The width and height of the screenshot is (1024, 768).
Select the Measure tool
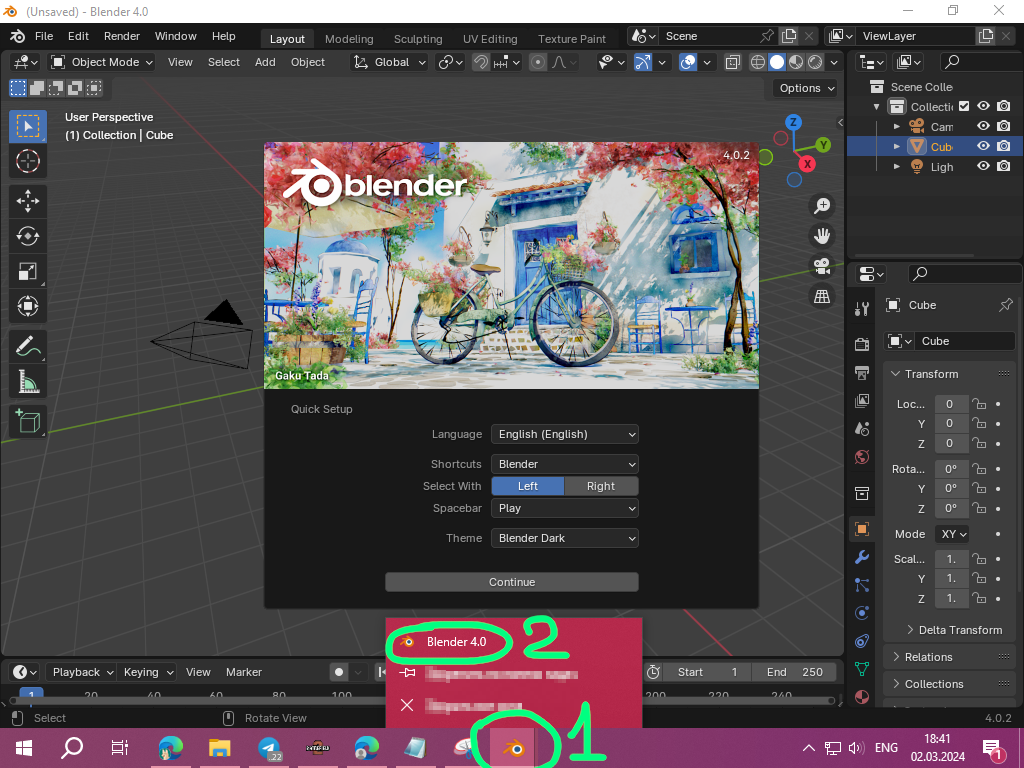click(27, 381)
